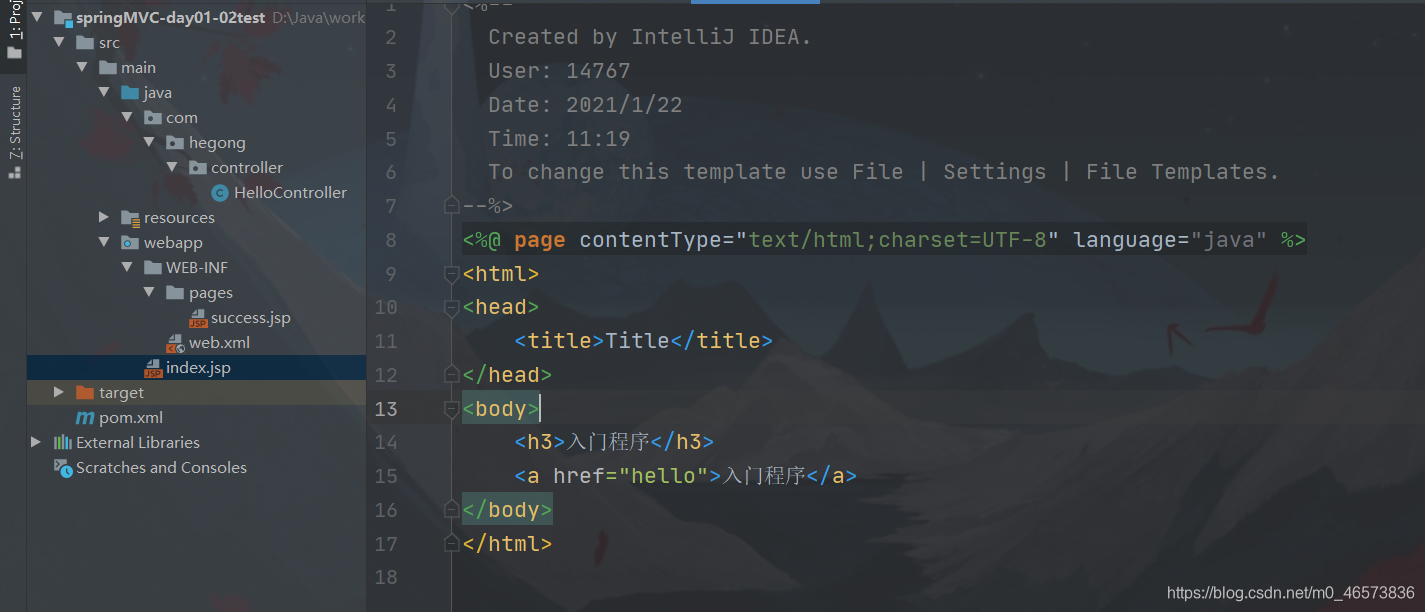This screenshot has width=1425, height=612.
Task: Collapse the webapp folder arrow
Action: pos(104,243)
